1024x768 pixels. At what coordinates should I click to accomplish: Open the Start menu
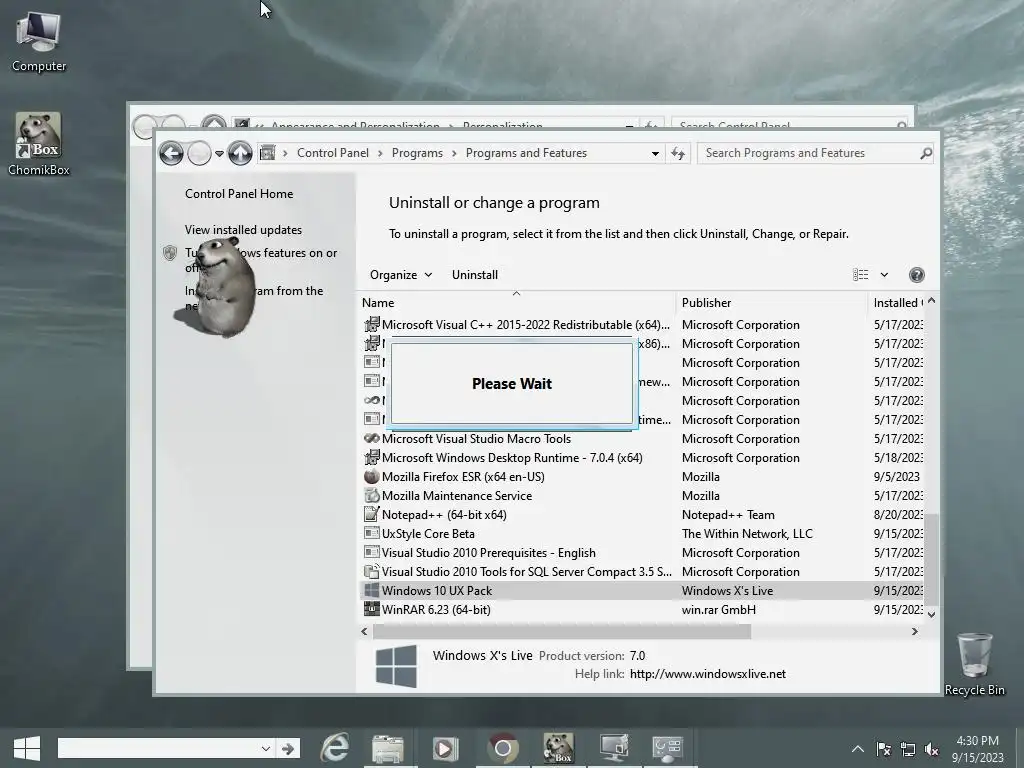pos(27,748)
